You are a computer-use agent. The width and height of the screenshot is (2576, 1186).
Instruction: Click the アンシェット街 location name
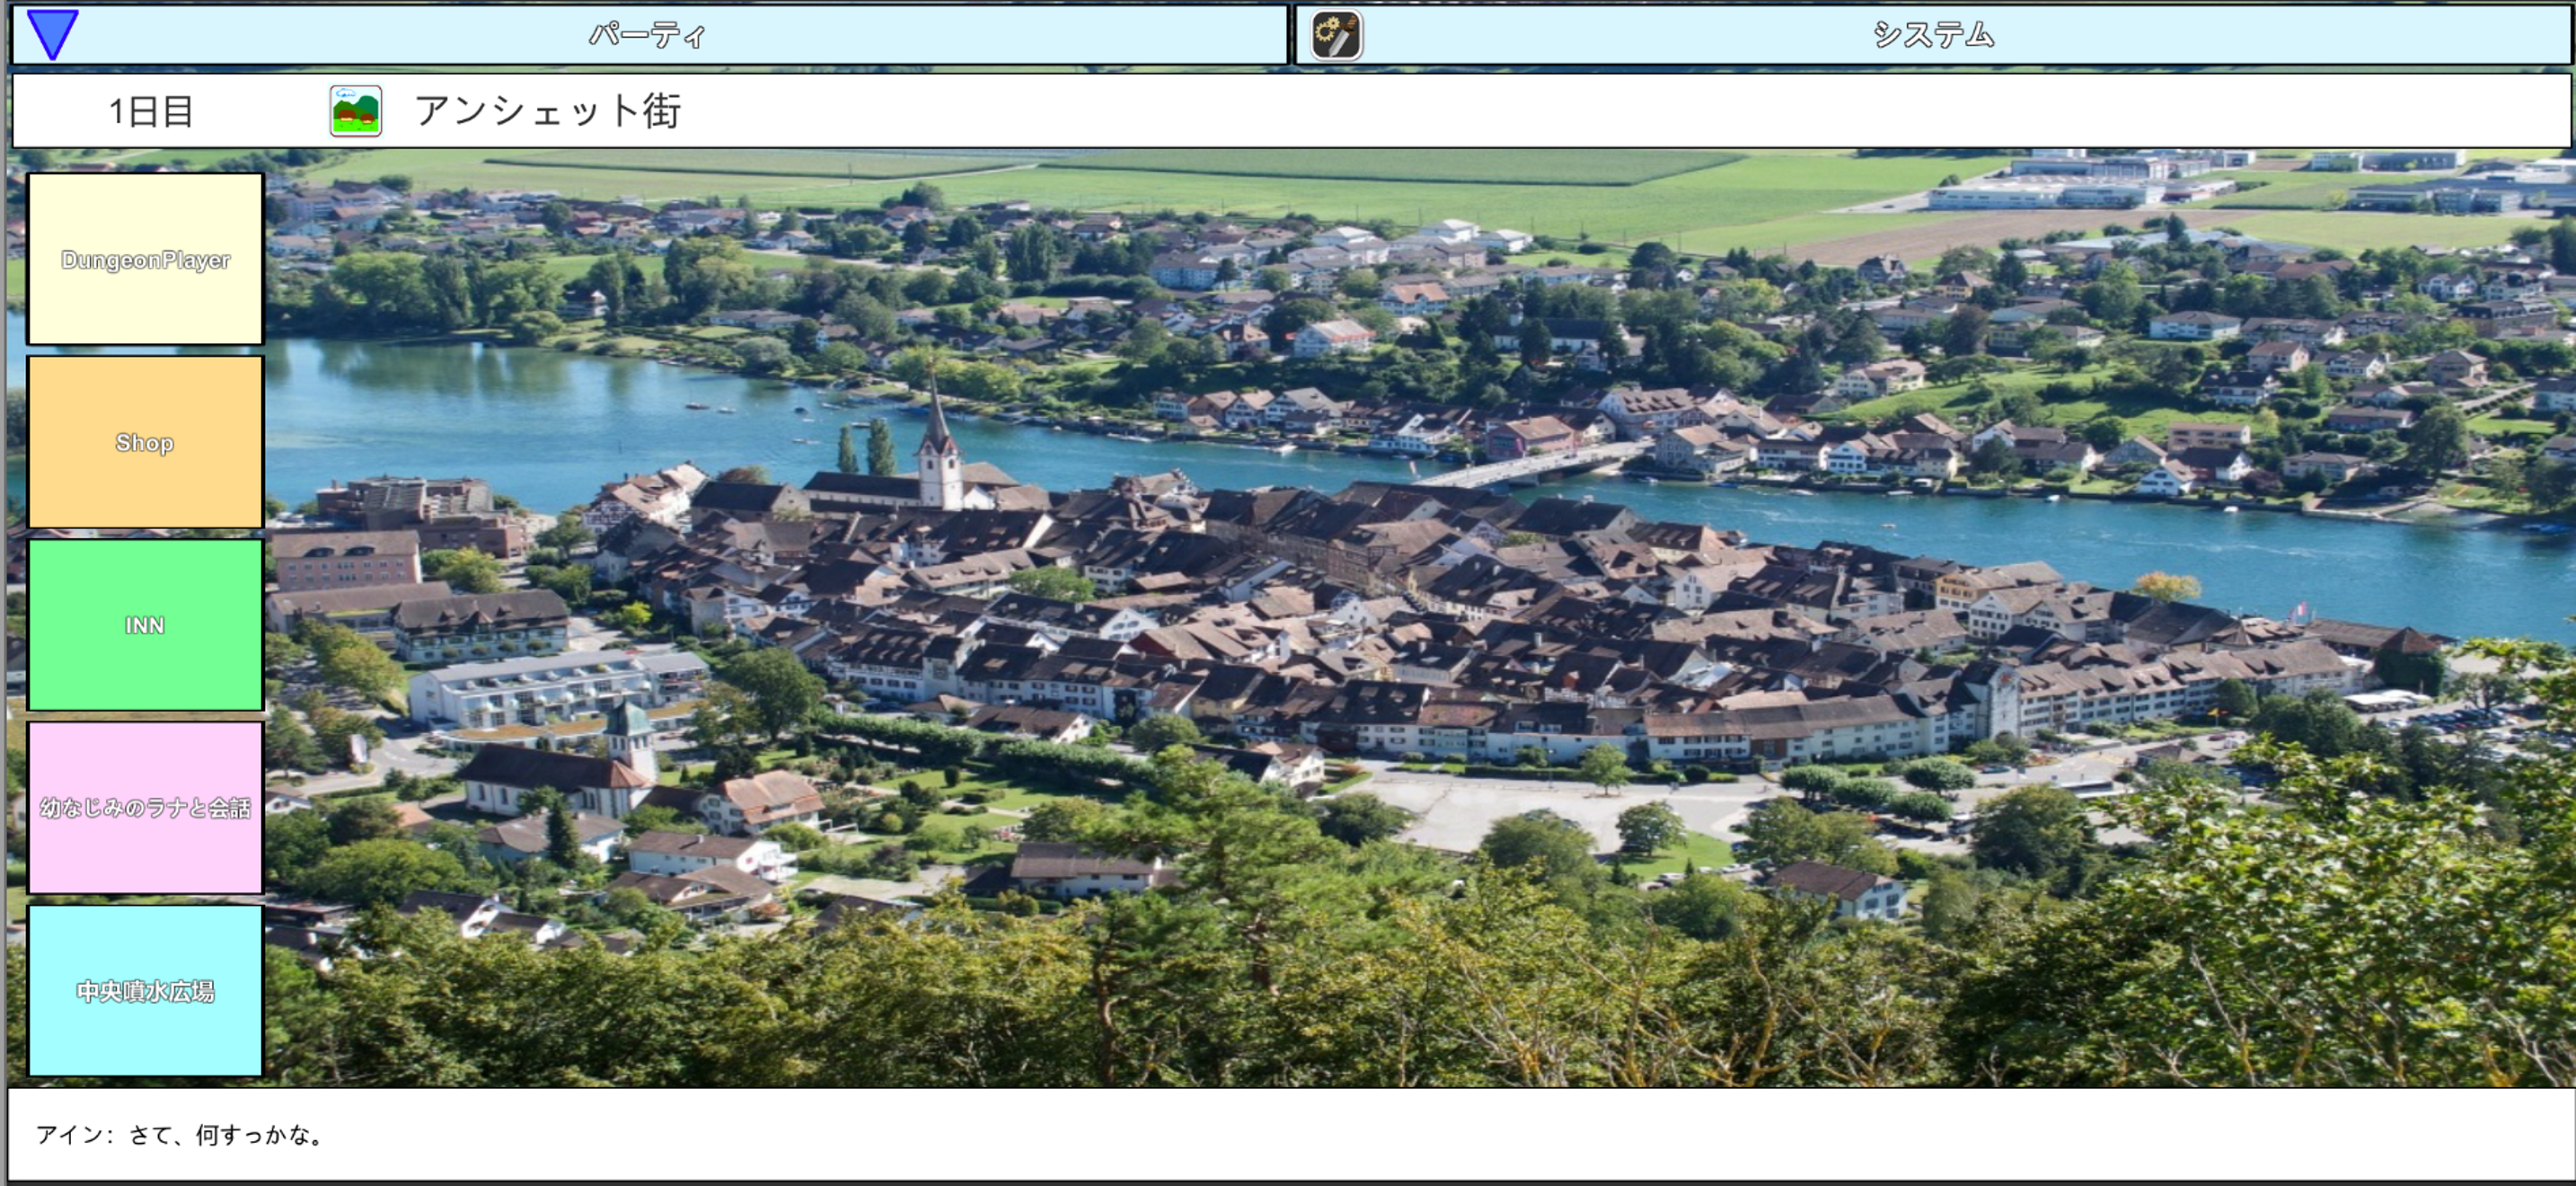548,111
